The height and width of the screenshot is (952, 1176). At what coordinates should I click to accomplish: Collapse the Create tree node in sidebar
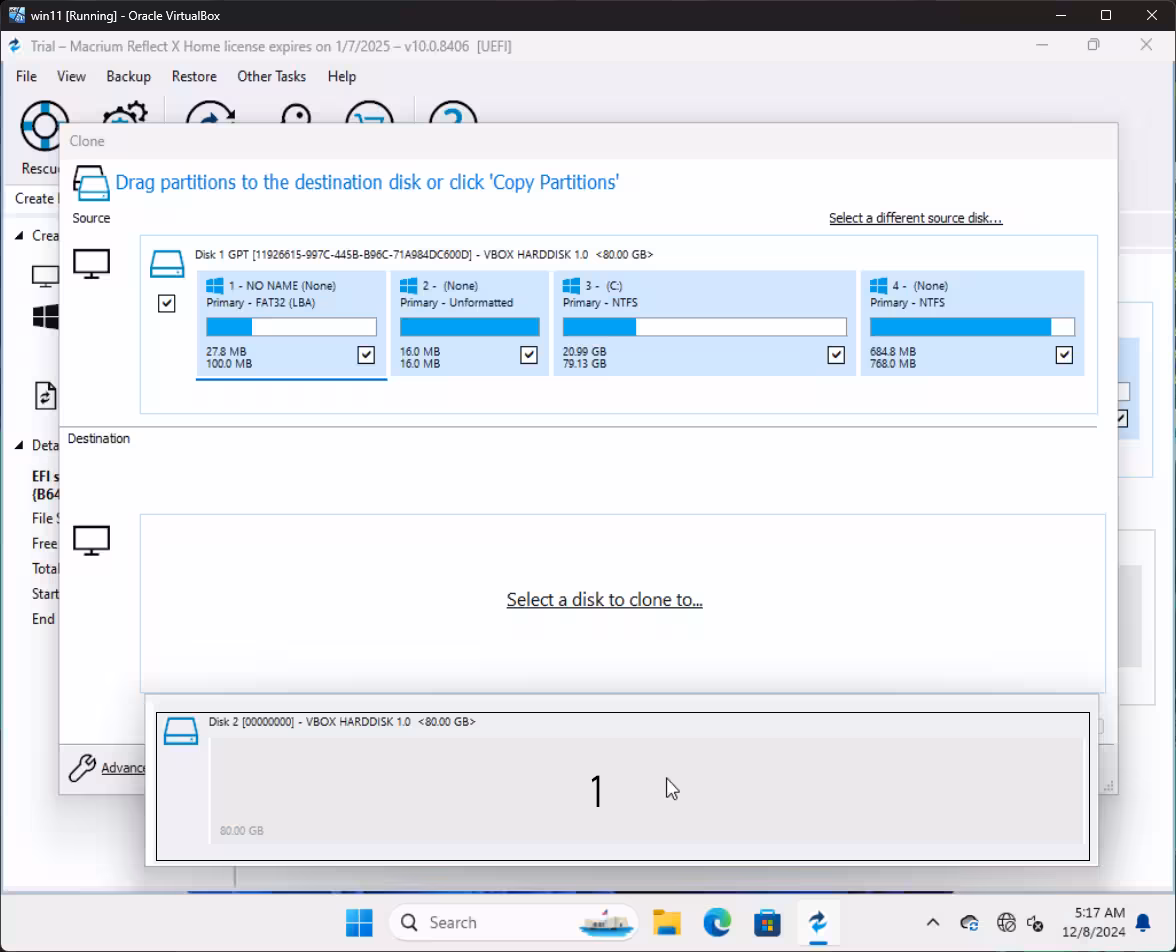click(19, 236)
